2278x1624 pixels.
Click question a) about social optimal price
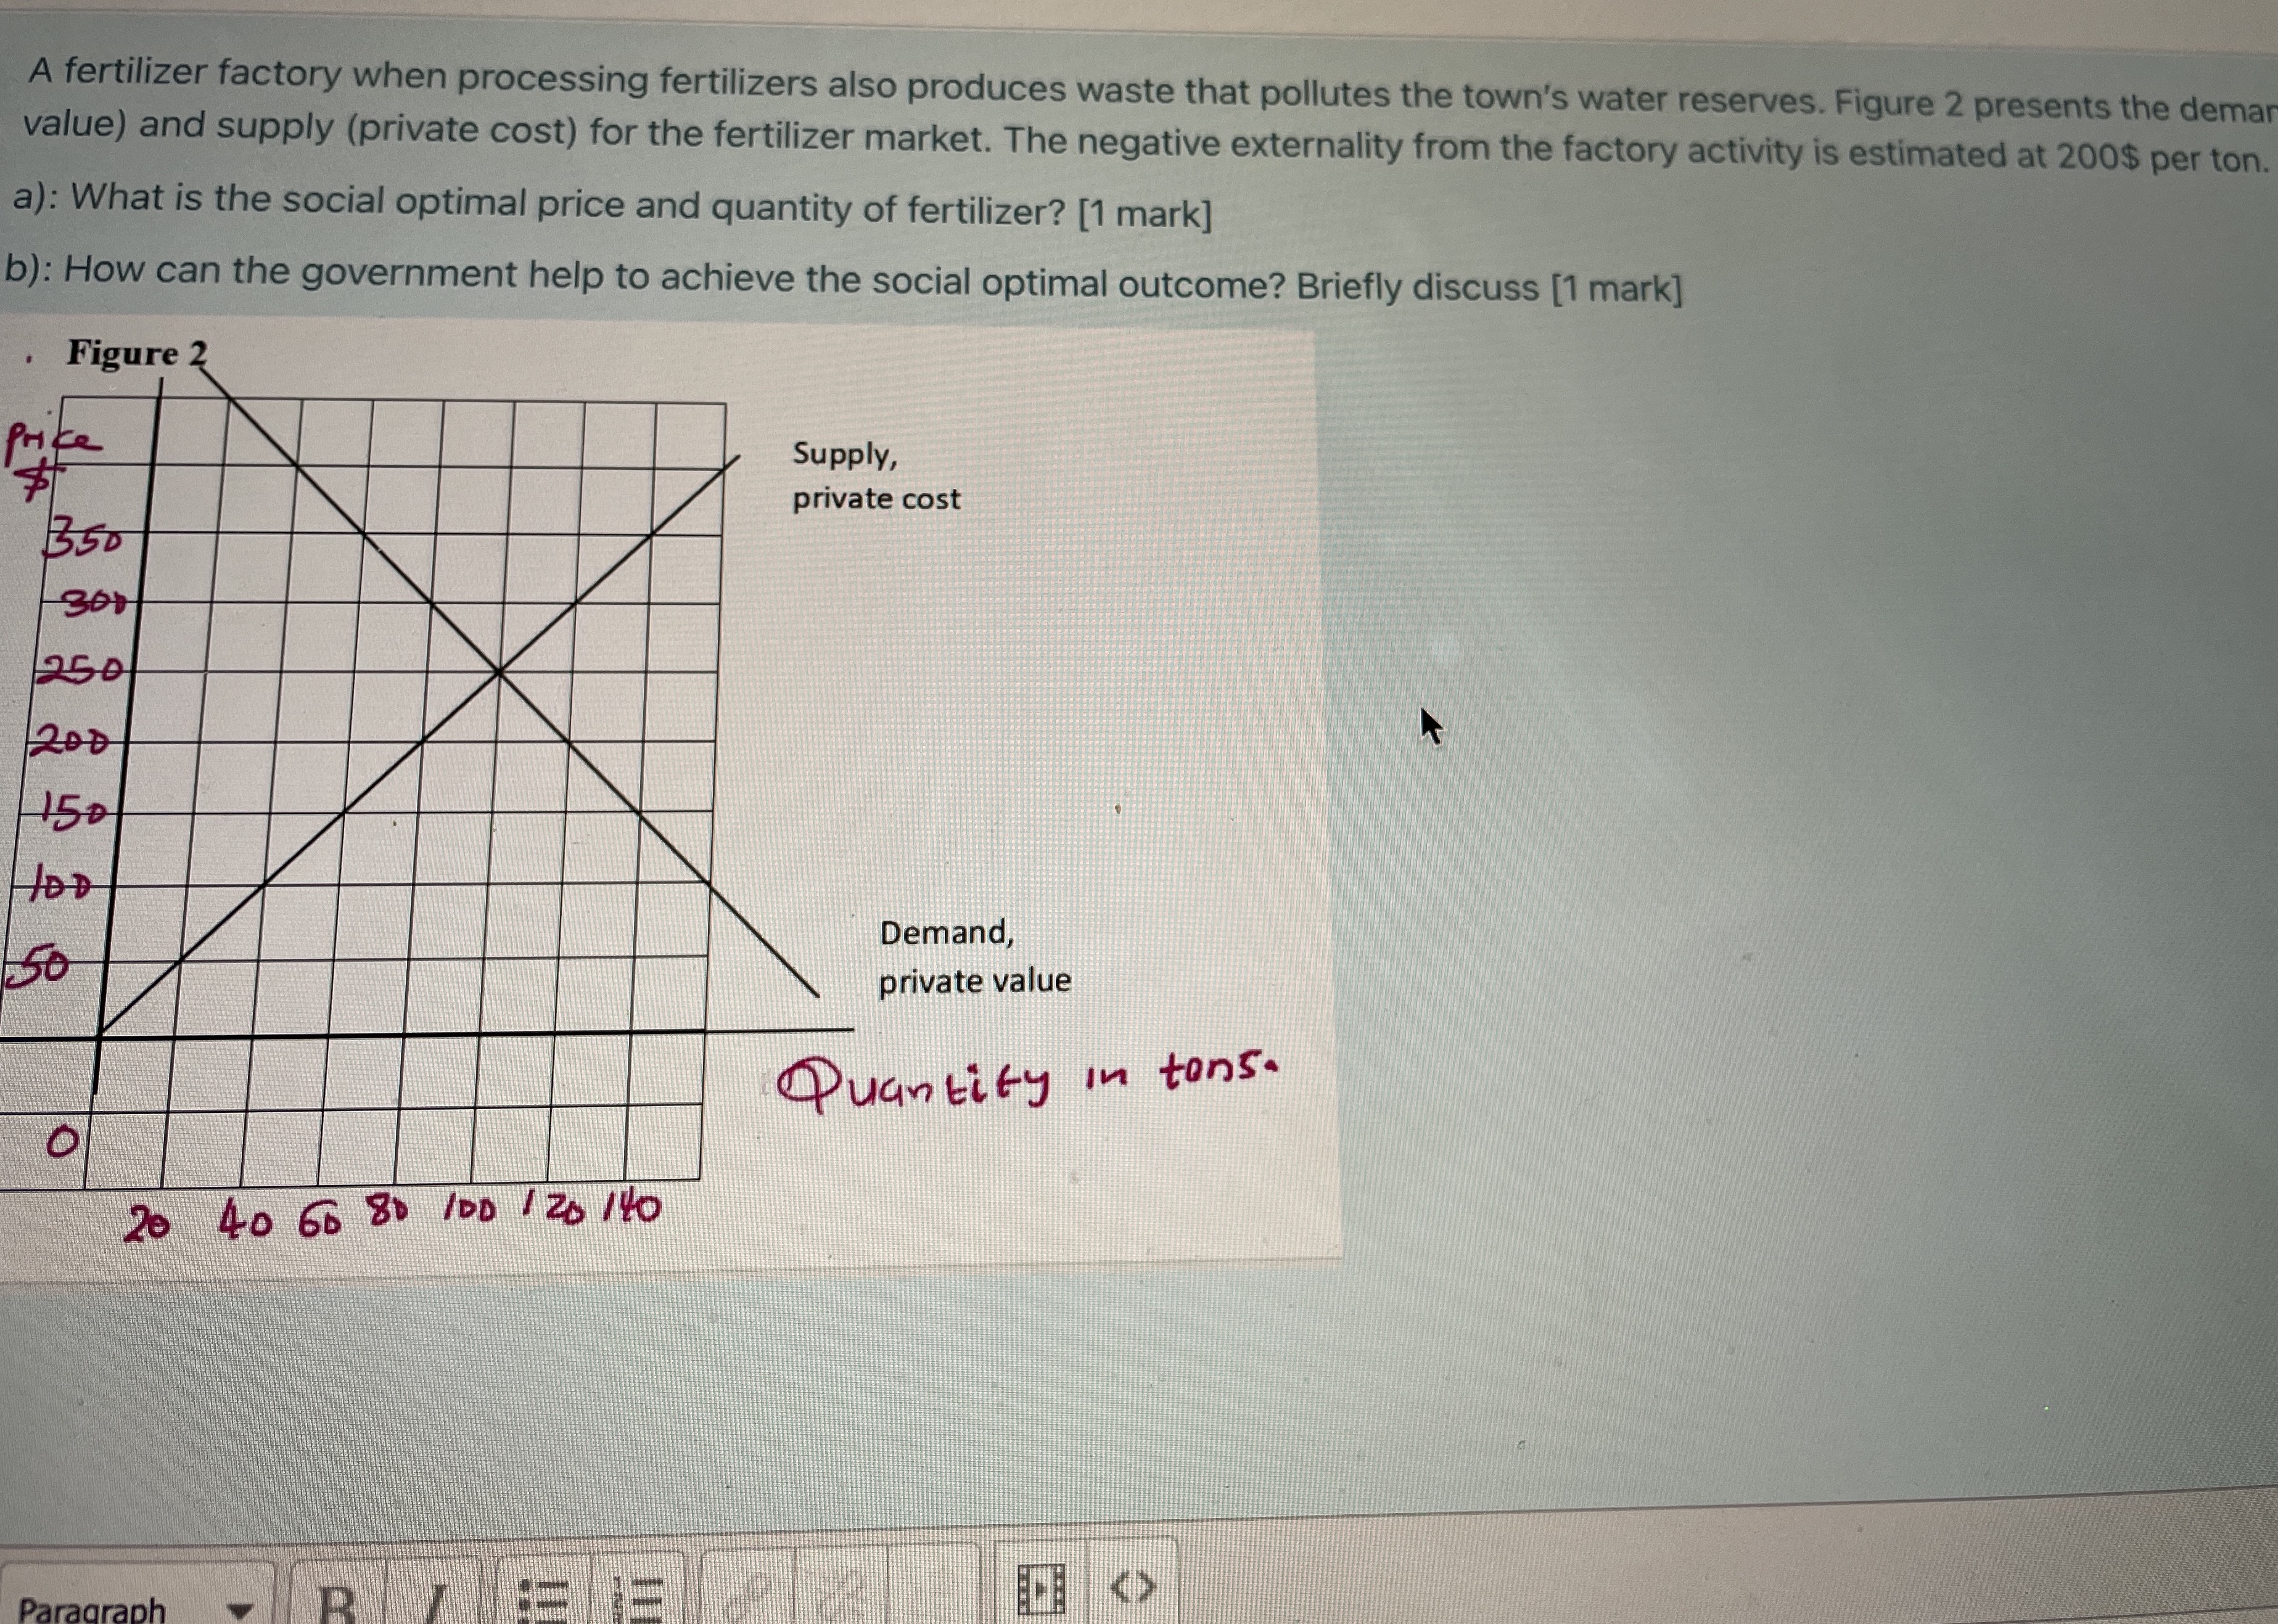pos(612,206)
